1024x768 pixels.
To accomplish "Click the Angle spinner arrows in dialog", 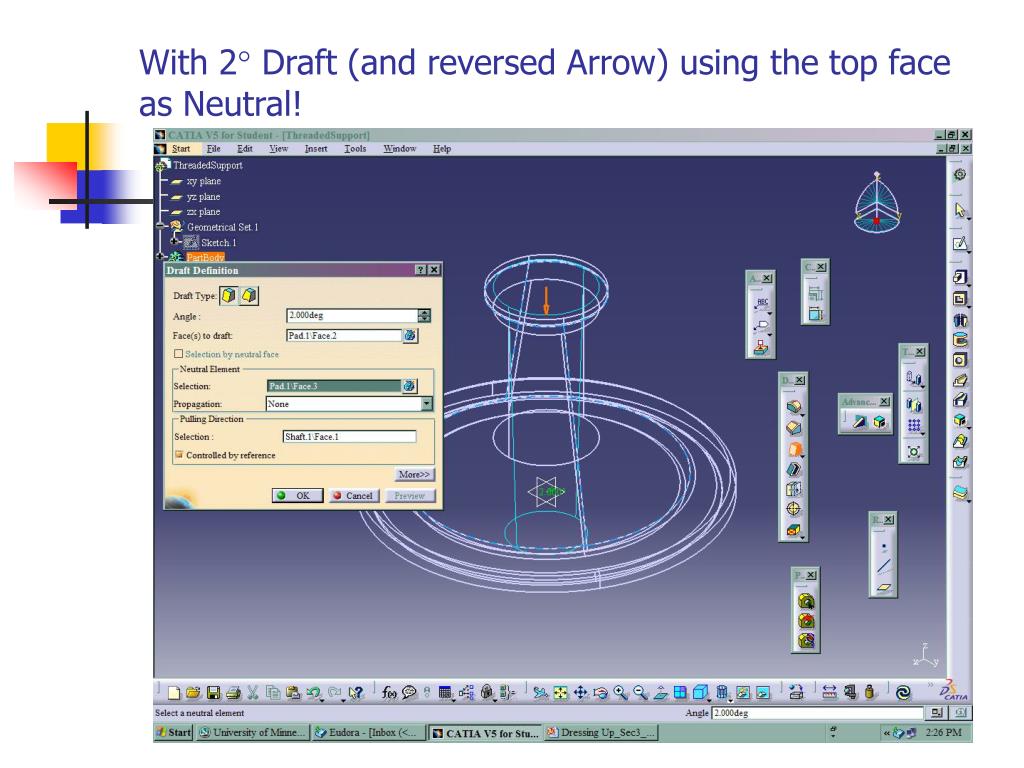I will tap(424, 315).
